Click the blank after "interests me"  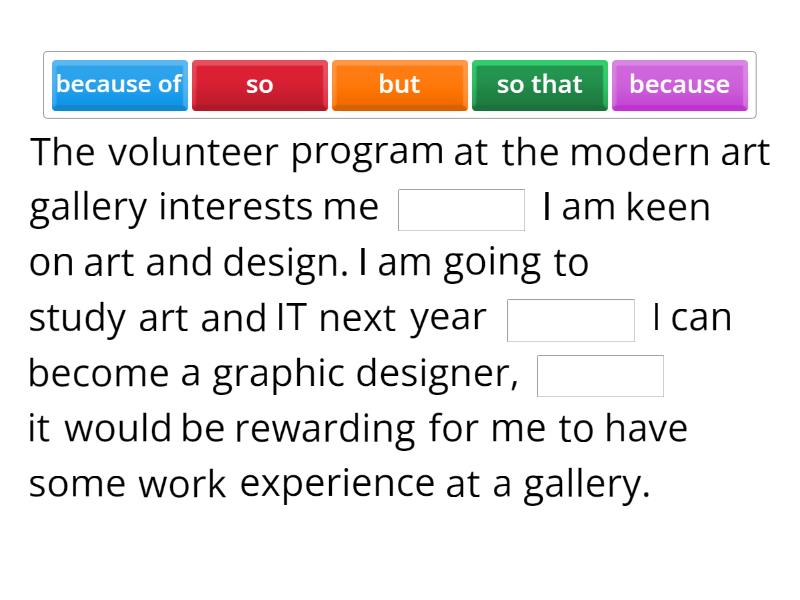pyautogui.click(x=461, y=210)
